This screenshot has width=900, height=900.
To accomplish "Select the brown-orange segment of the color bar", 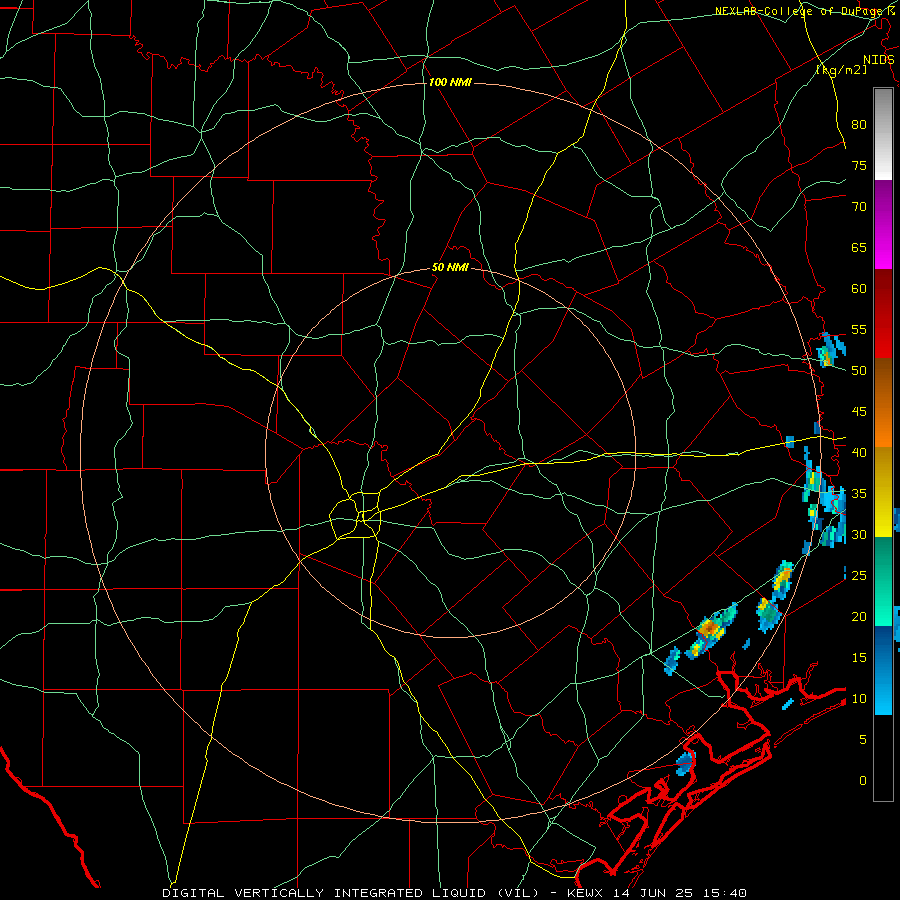I will pyautogui.click(x=883, y=403).
